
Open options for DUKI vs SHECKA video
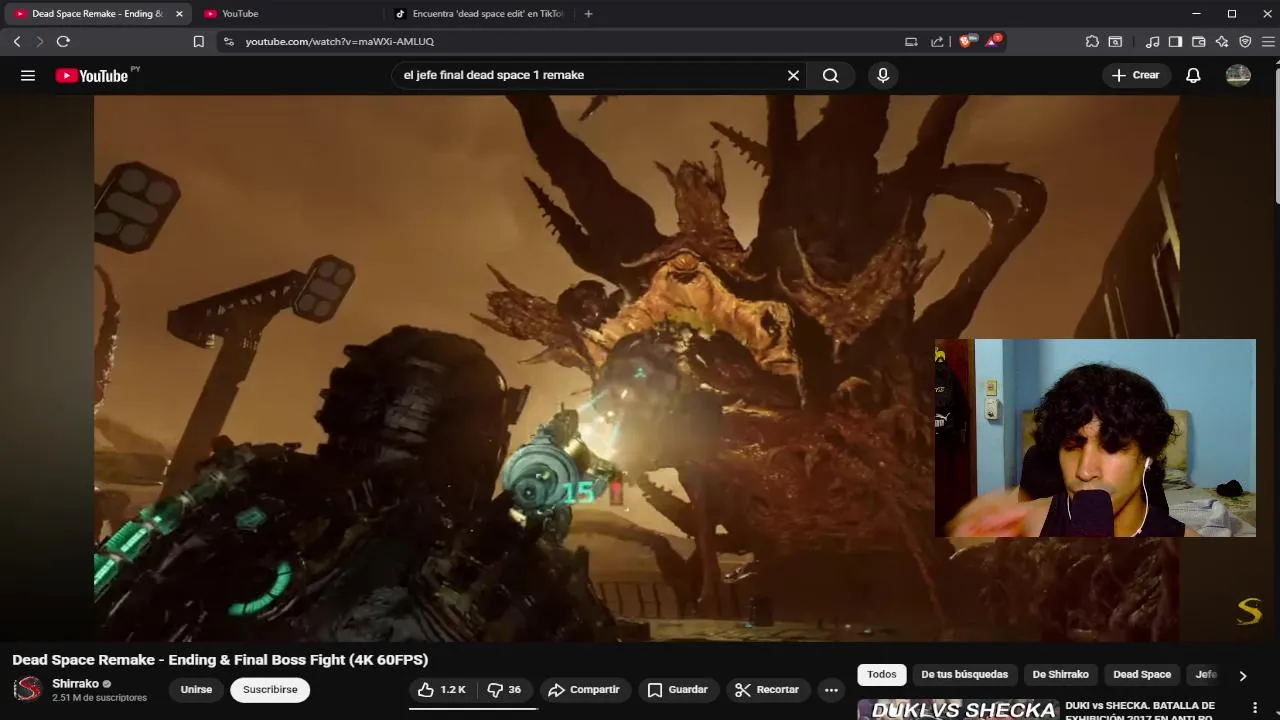pyautogui.click(x=1255, y=708)
